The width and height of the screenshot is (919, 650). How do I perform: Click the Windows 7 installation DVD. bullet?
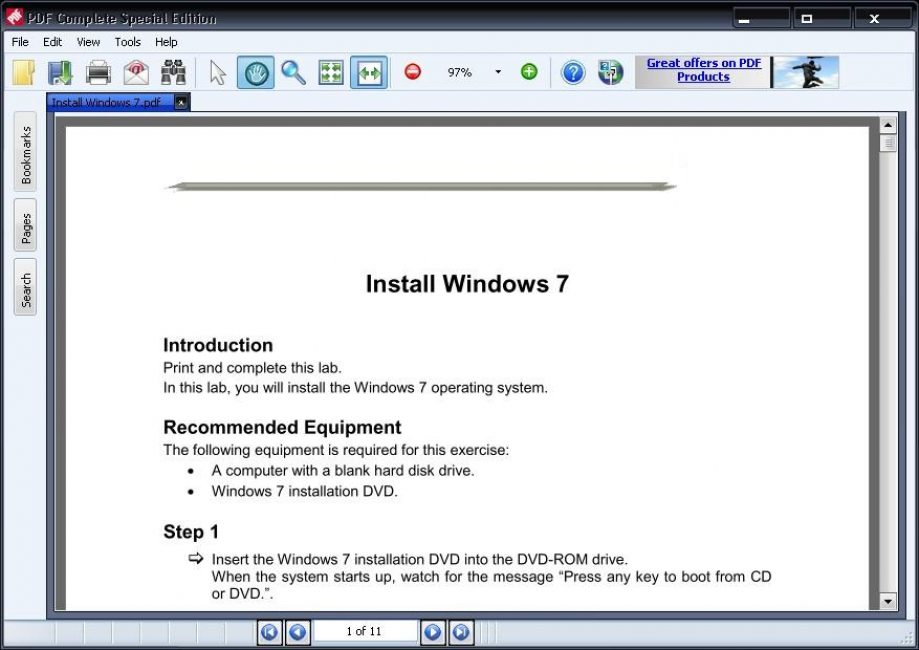point(305,491)
